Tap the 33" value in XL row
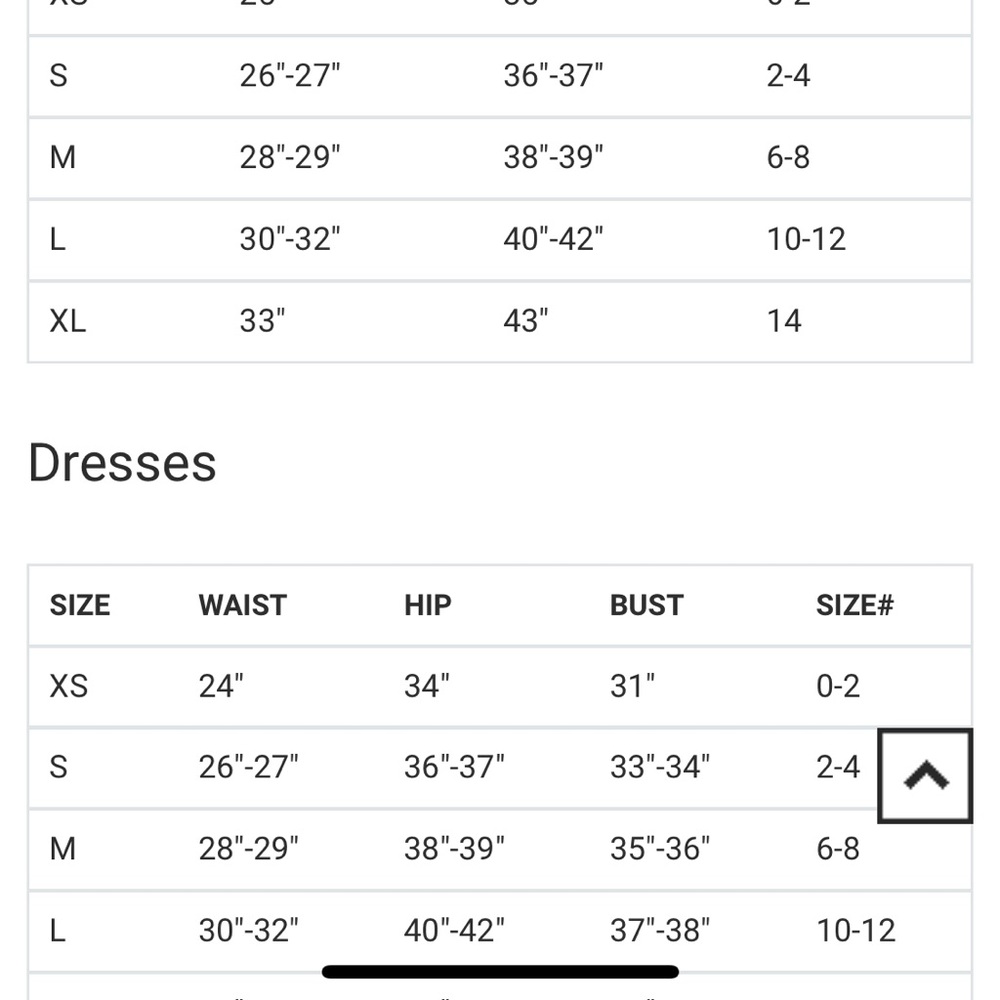Viewport: 1000px width, 1000px height. click(x=262, y=321)
